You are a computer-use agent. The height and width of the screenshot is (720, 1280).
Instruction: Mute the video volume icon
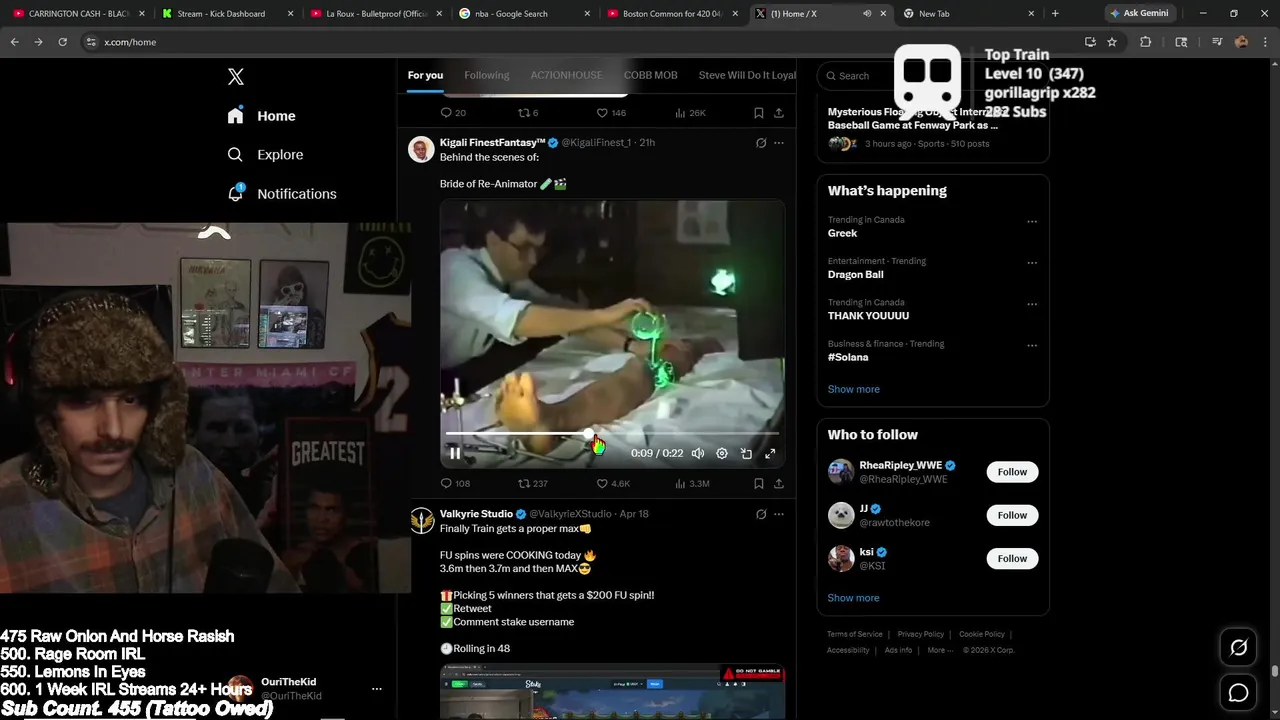[698, 453]
